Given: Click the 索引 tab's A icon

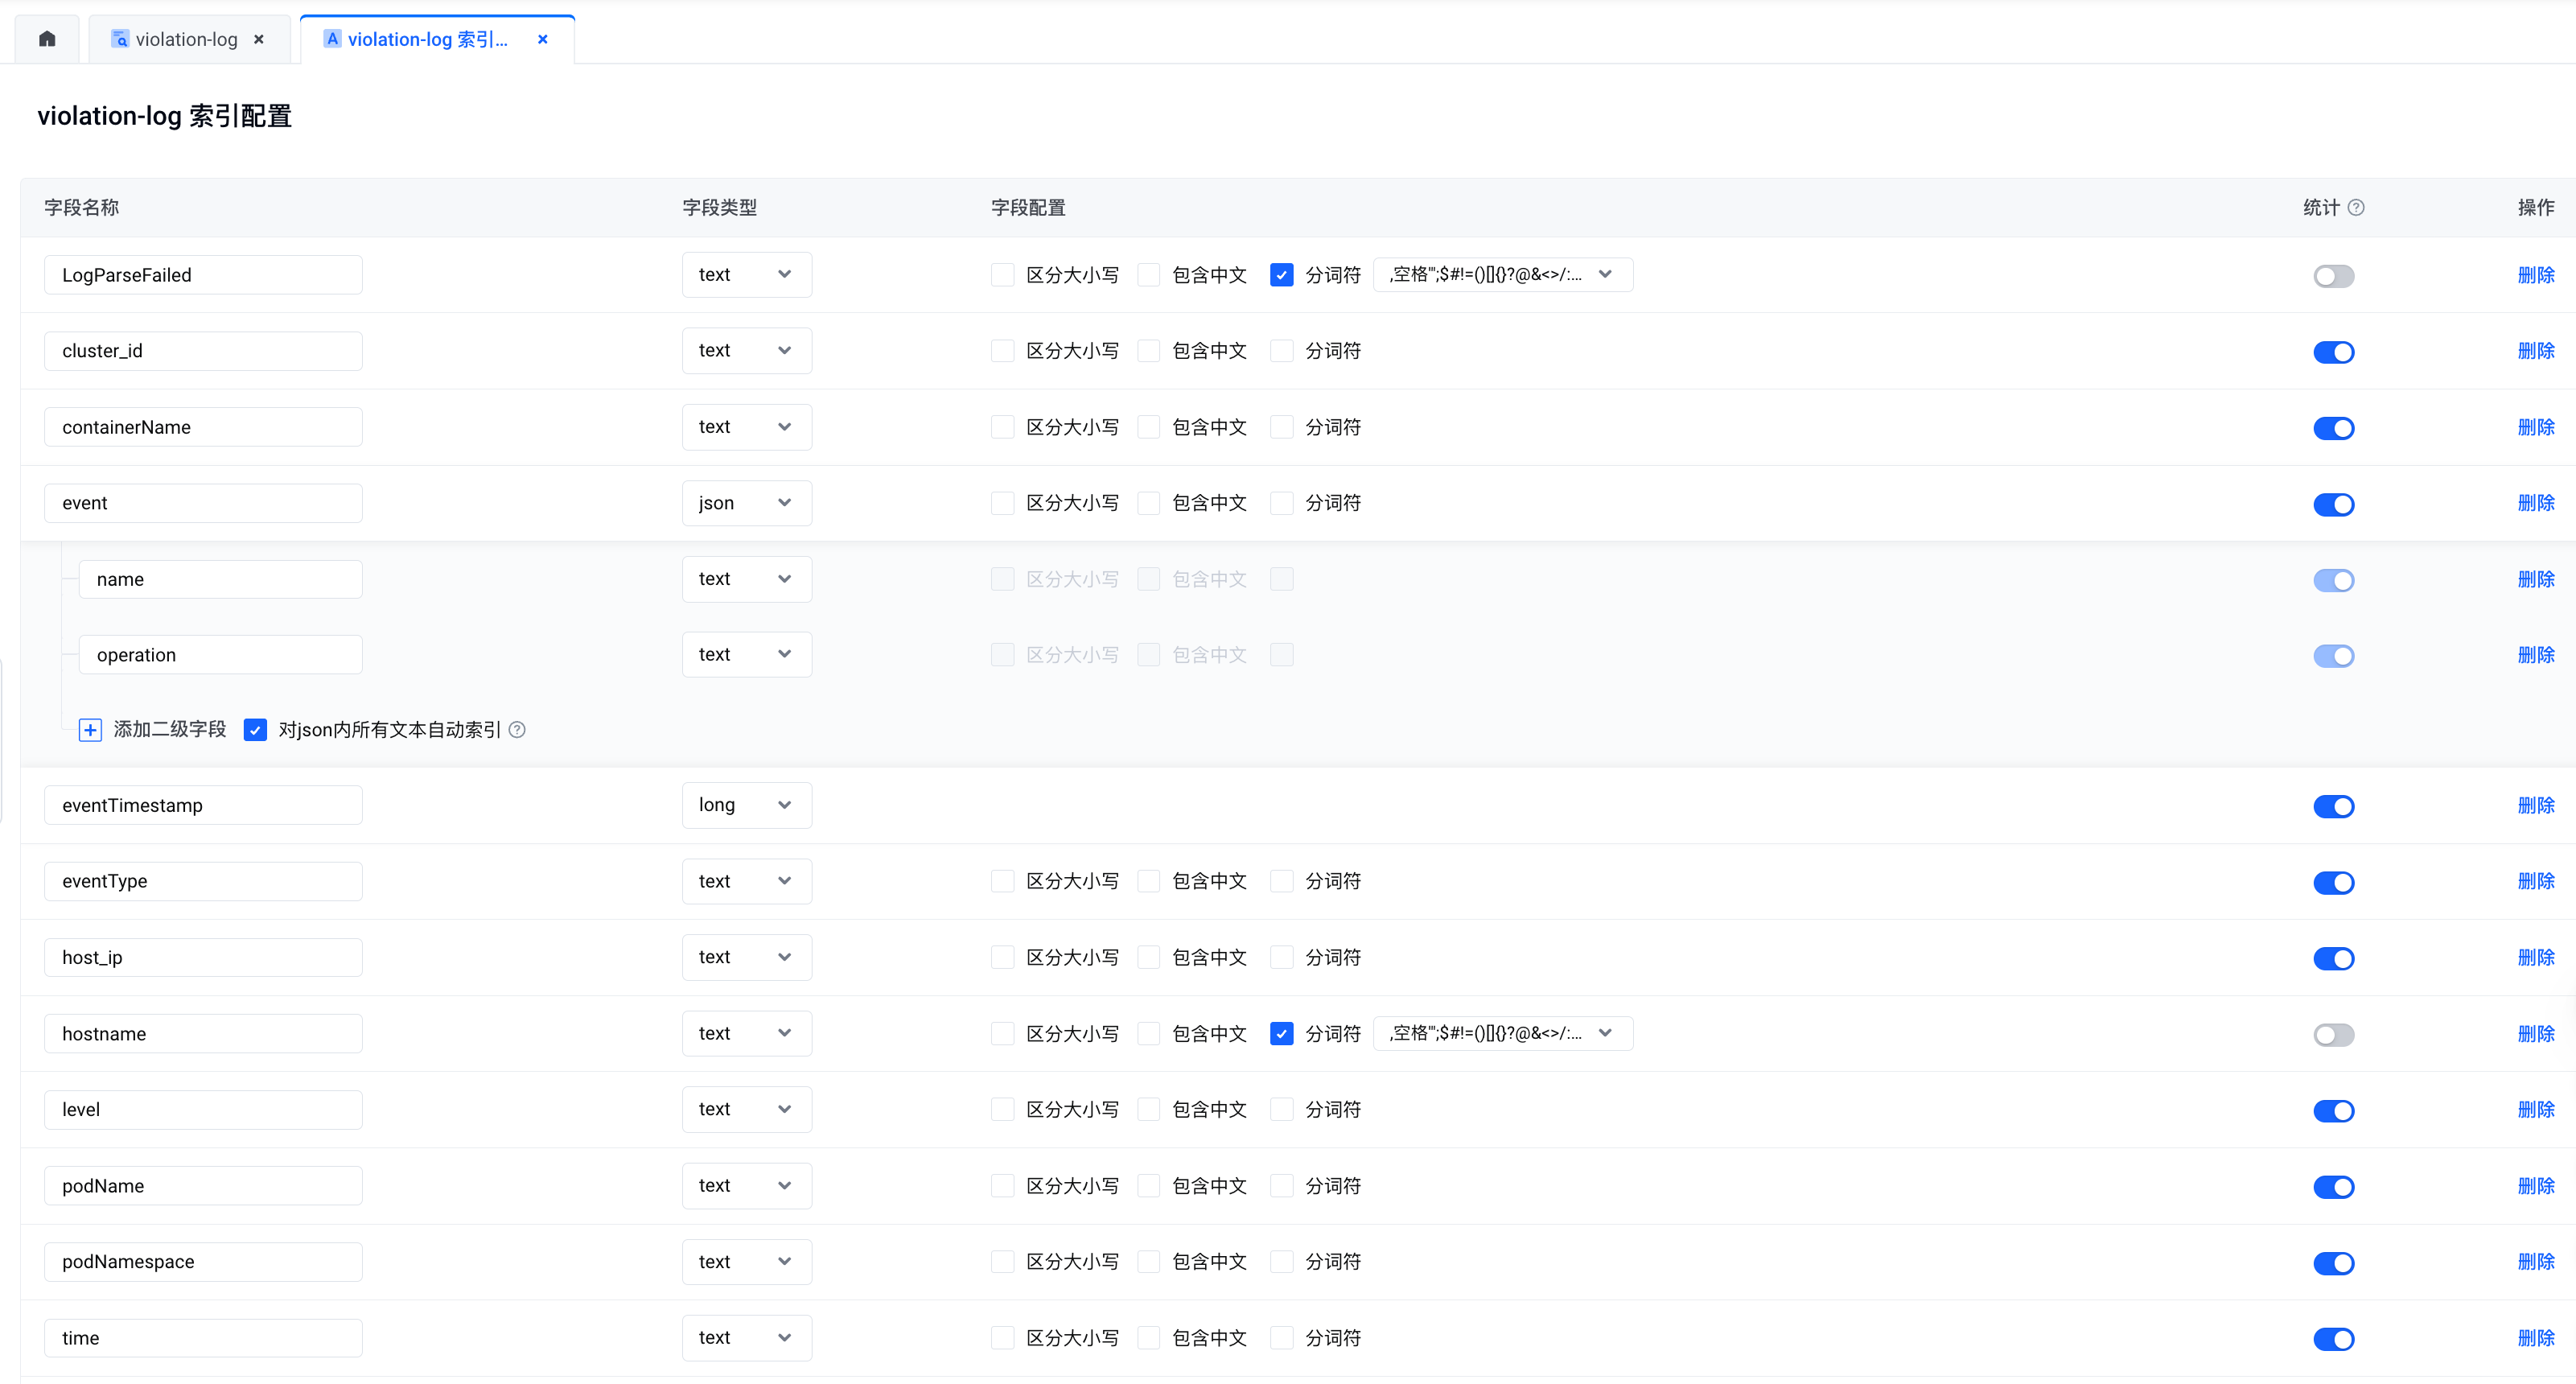Looking at the screenshot, I should pyautogui.click(x=332, y=39).
